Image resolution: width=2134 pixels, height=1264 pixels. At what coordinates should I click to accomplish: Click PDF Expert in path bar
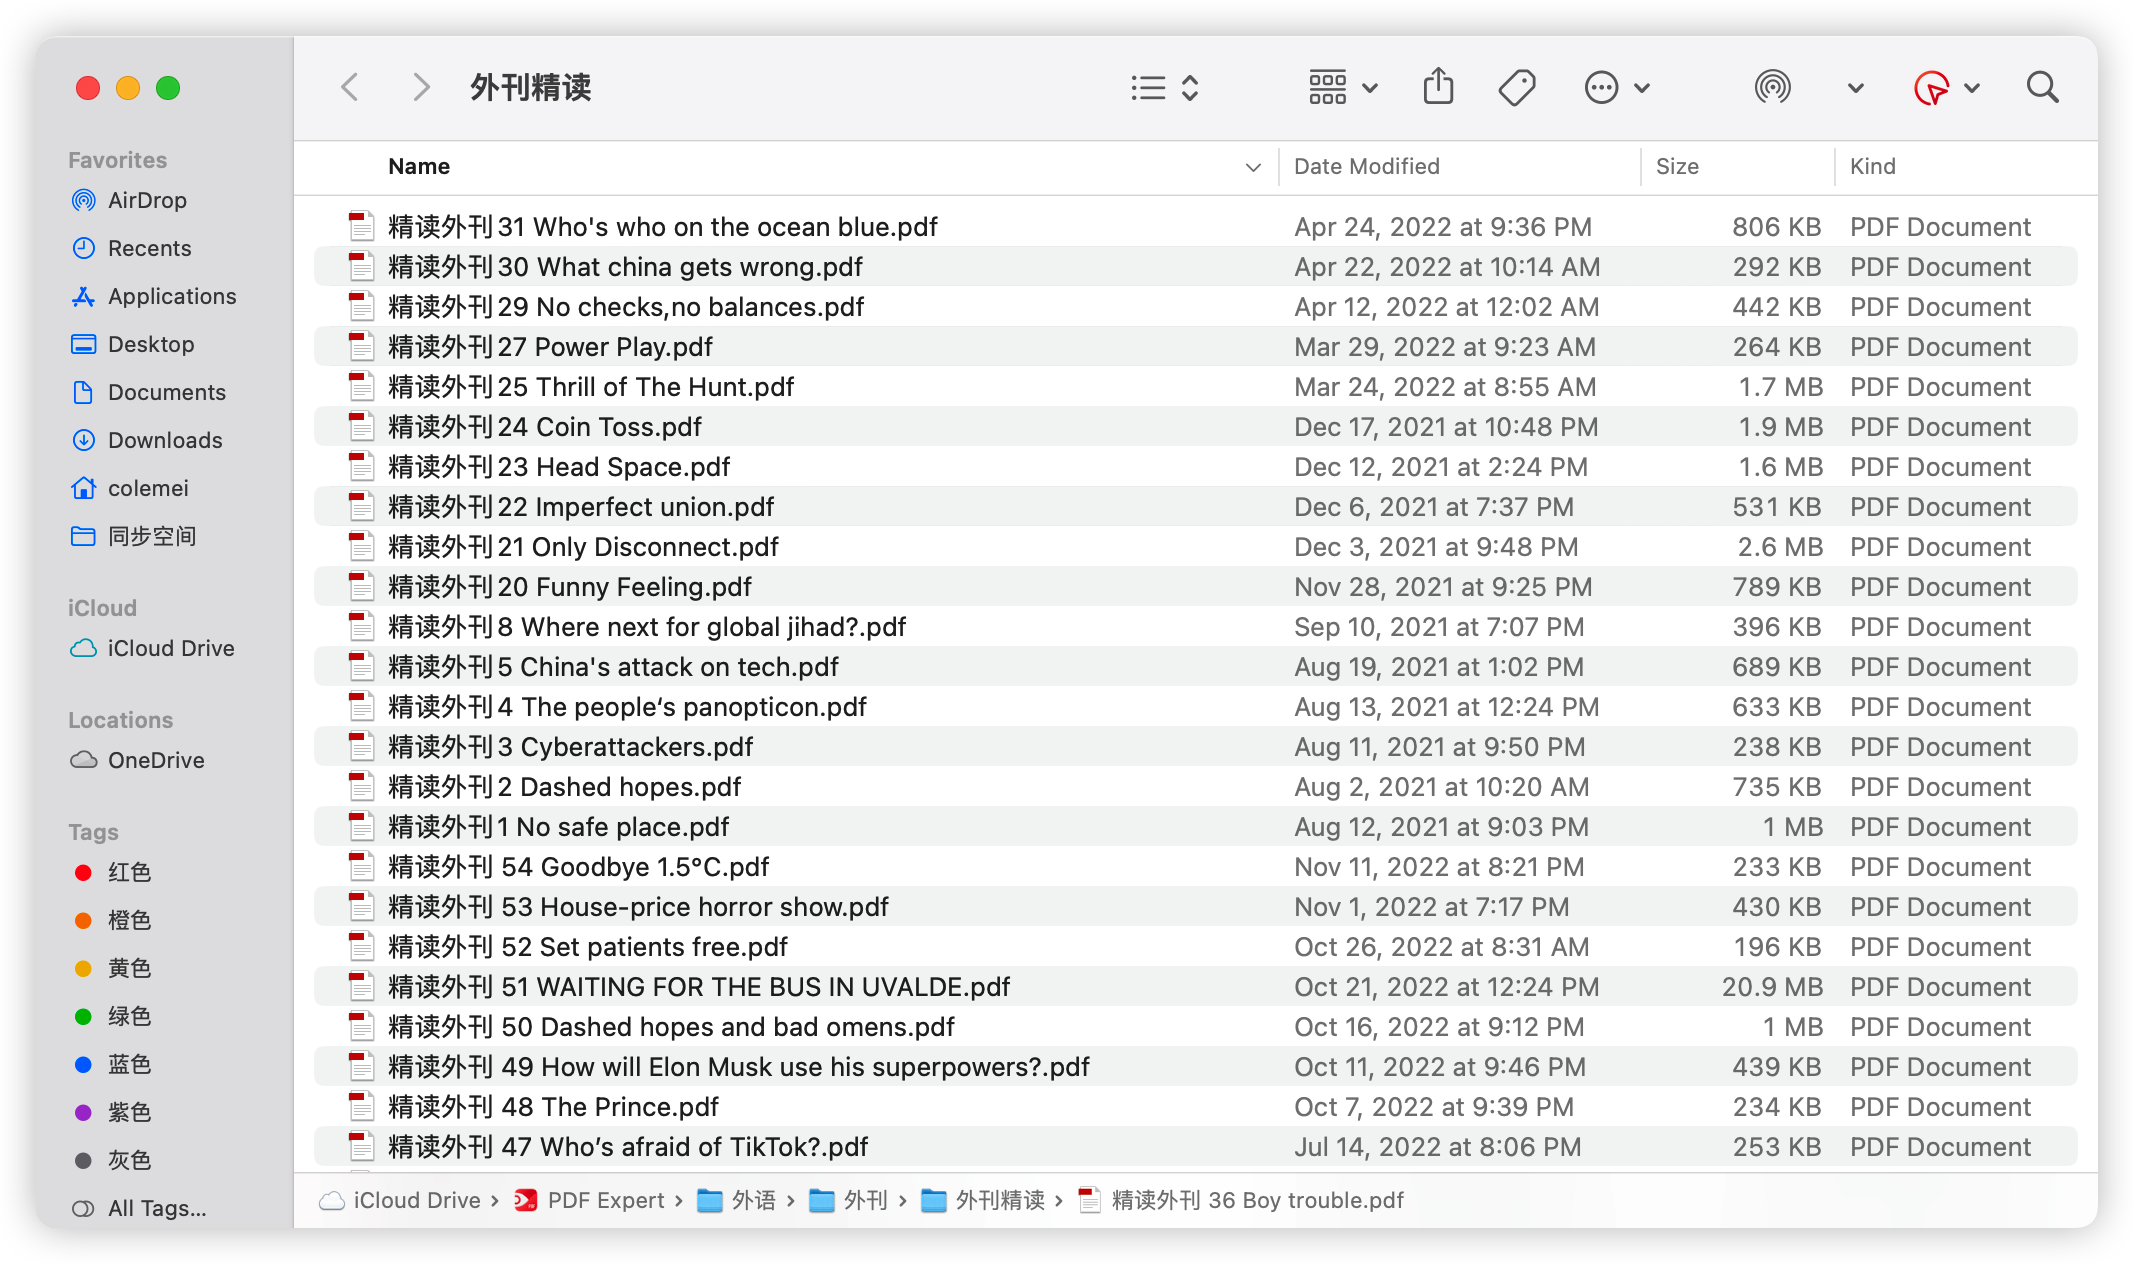click(x=605, y=1200)
